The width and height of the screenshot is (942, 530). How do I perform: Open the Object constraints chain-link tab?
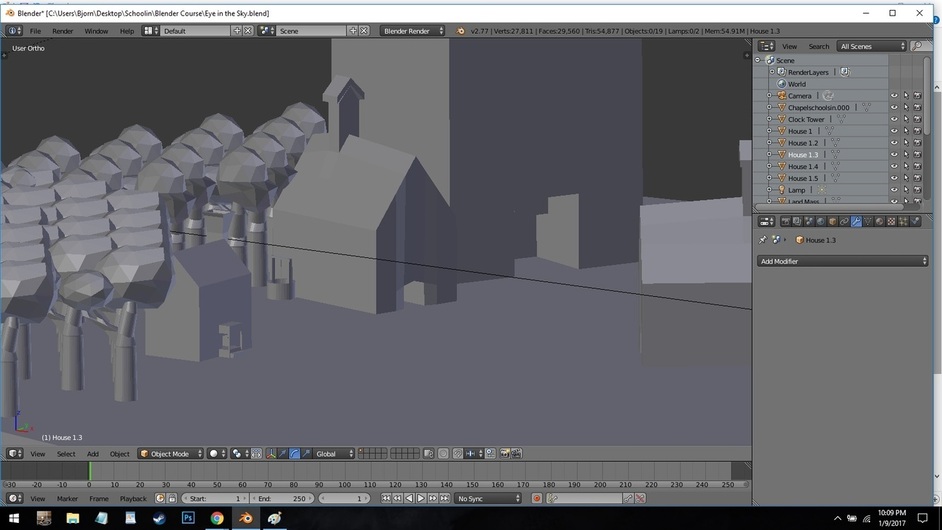[x=844, y=222]
